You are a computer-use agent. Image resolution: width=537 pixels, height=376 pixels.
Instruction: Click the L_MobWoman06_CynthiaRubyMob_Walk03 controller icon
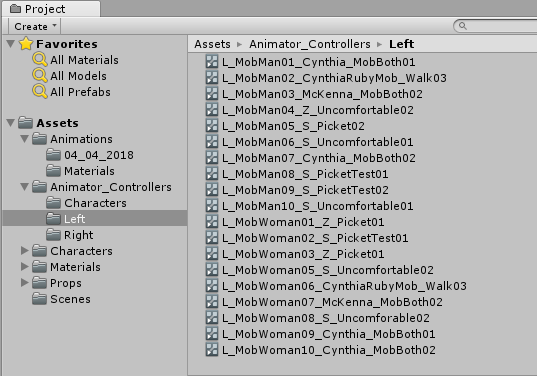pos(212,286)
